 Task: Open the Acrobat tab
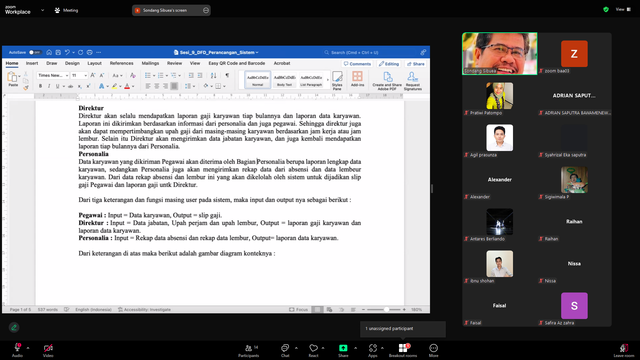(x=282, y=64)
